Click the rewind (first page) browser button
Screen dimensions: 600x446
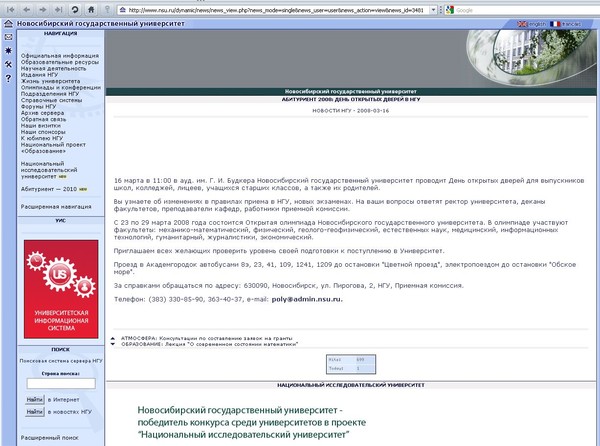click(x=11, y=10)
